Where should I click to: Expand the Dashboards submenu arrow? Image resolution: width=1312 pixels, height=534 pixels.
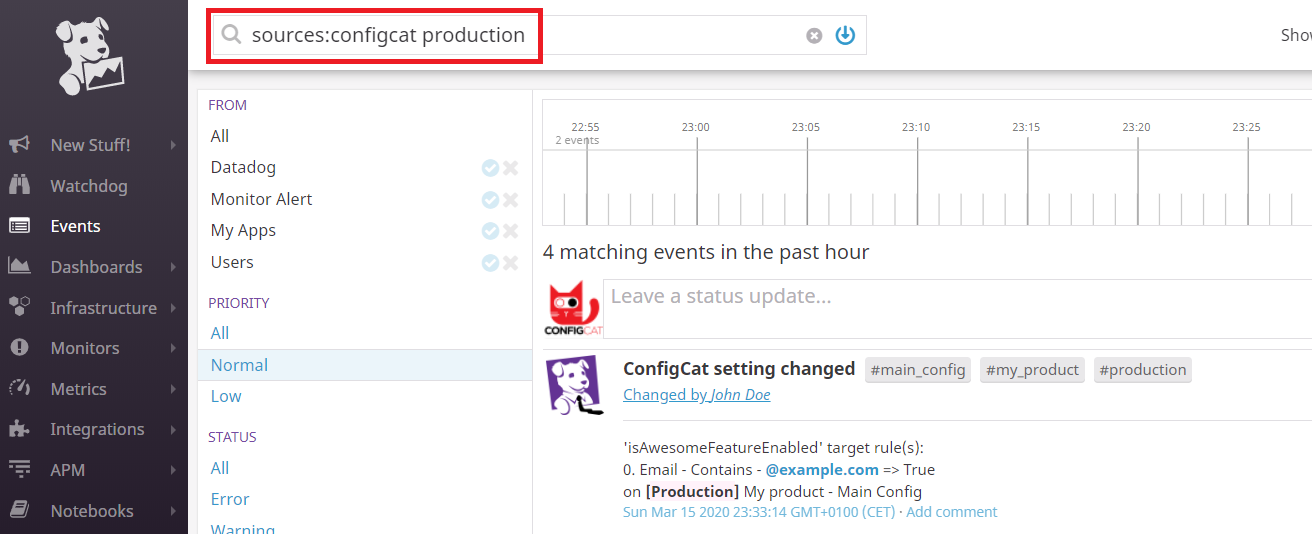[x=173, y=267]
